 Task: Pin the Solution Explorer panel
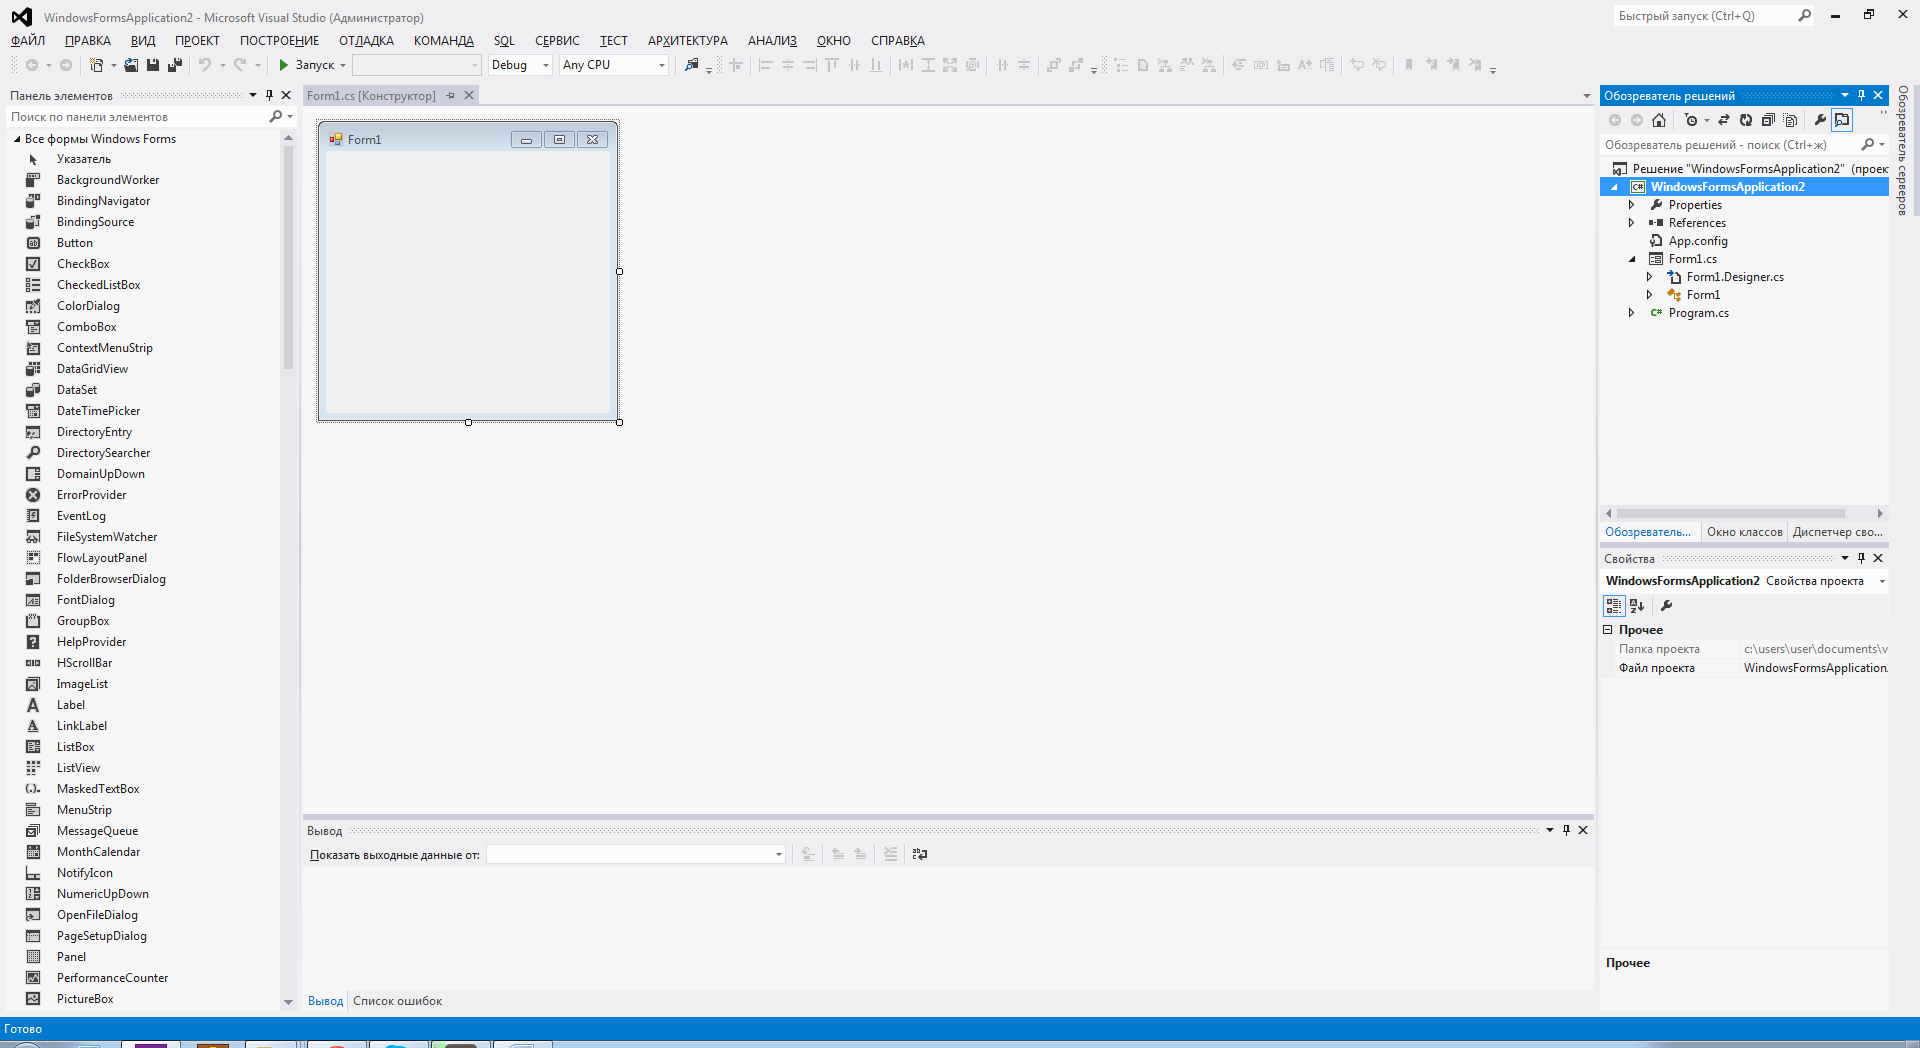tap(1861, 95)
